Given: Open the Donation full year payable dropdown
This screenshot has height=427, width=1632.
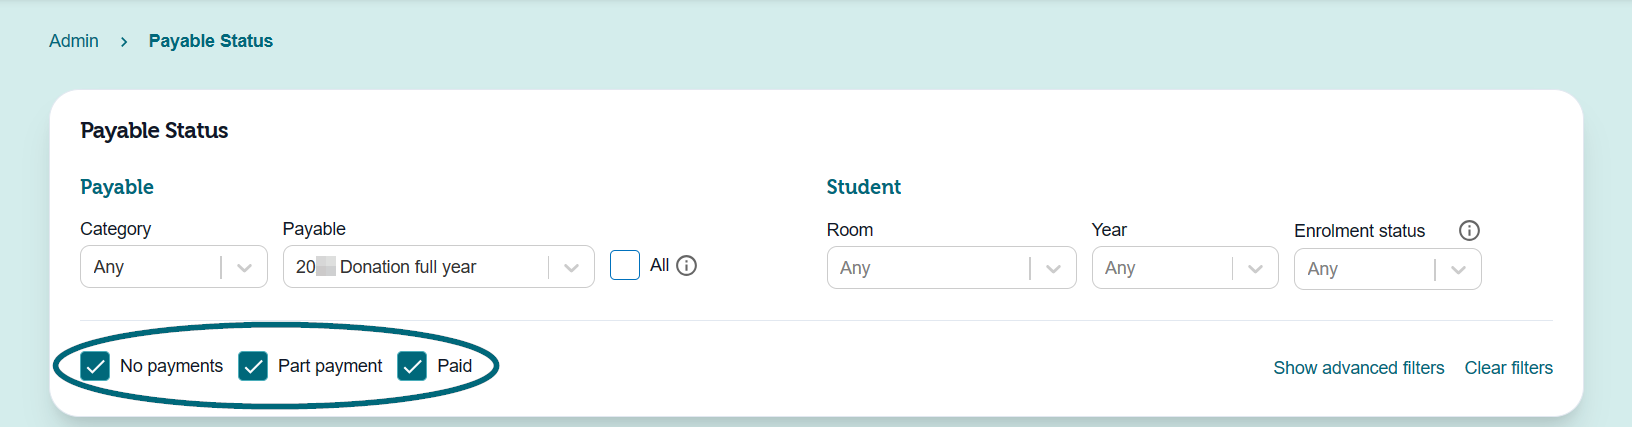Looking at the screenshot, I should pos(439,267).
